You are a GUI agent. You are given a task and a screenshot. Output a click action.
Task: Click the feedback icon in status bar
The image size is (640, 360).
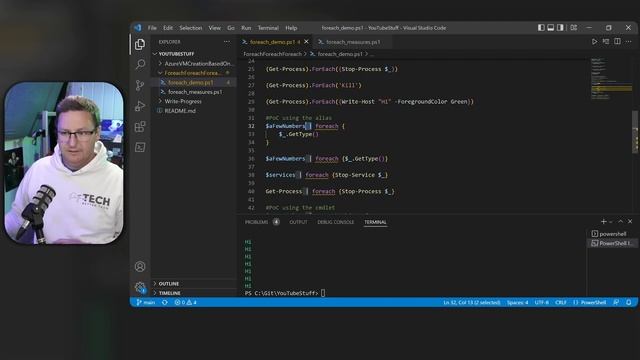616,302
